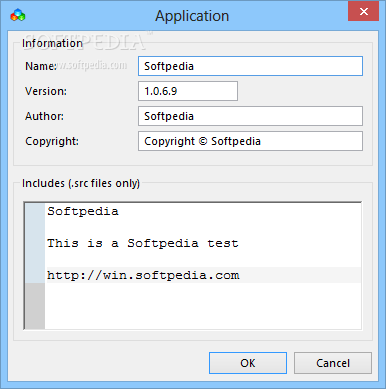Place cursor on first Softpedia line in editor
The width and height of the screenshot is (386, 389).
(83, 211)
